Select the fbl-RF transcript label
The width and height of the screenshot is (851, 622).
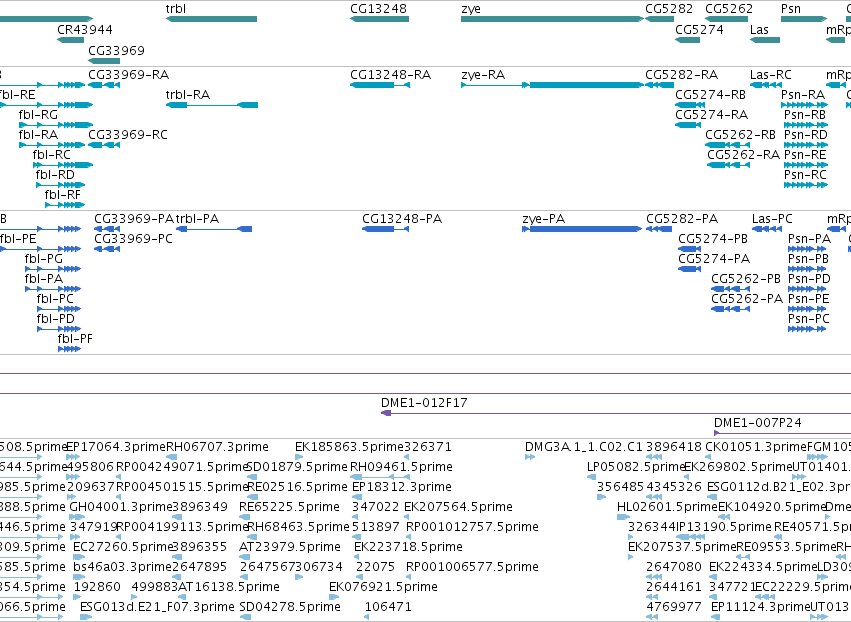pyautogui.click(x=62, y=195)
